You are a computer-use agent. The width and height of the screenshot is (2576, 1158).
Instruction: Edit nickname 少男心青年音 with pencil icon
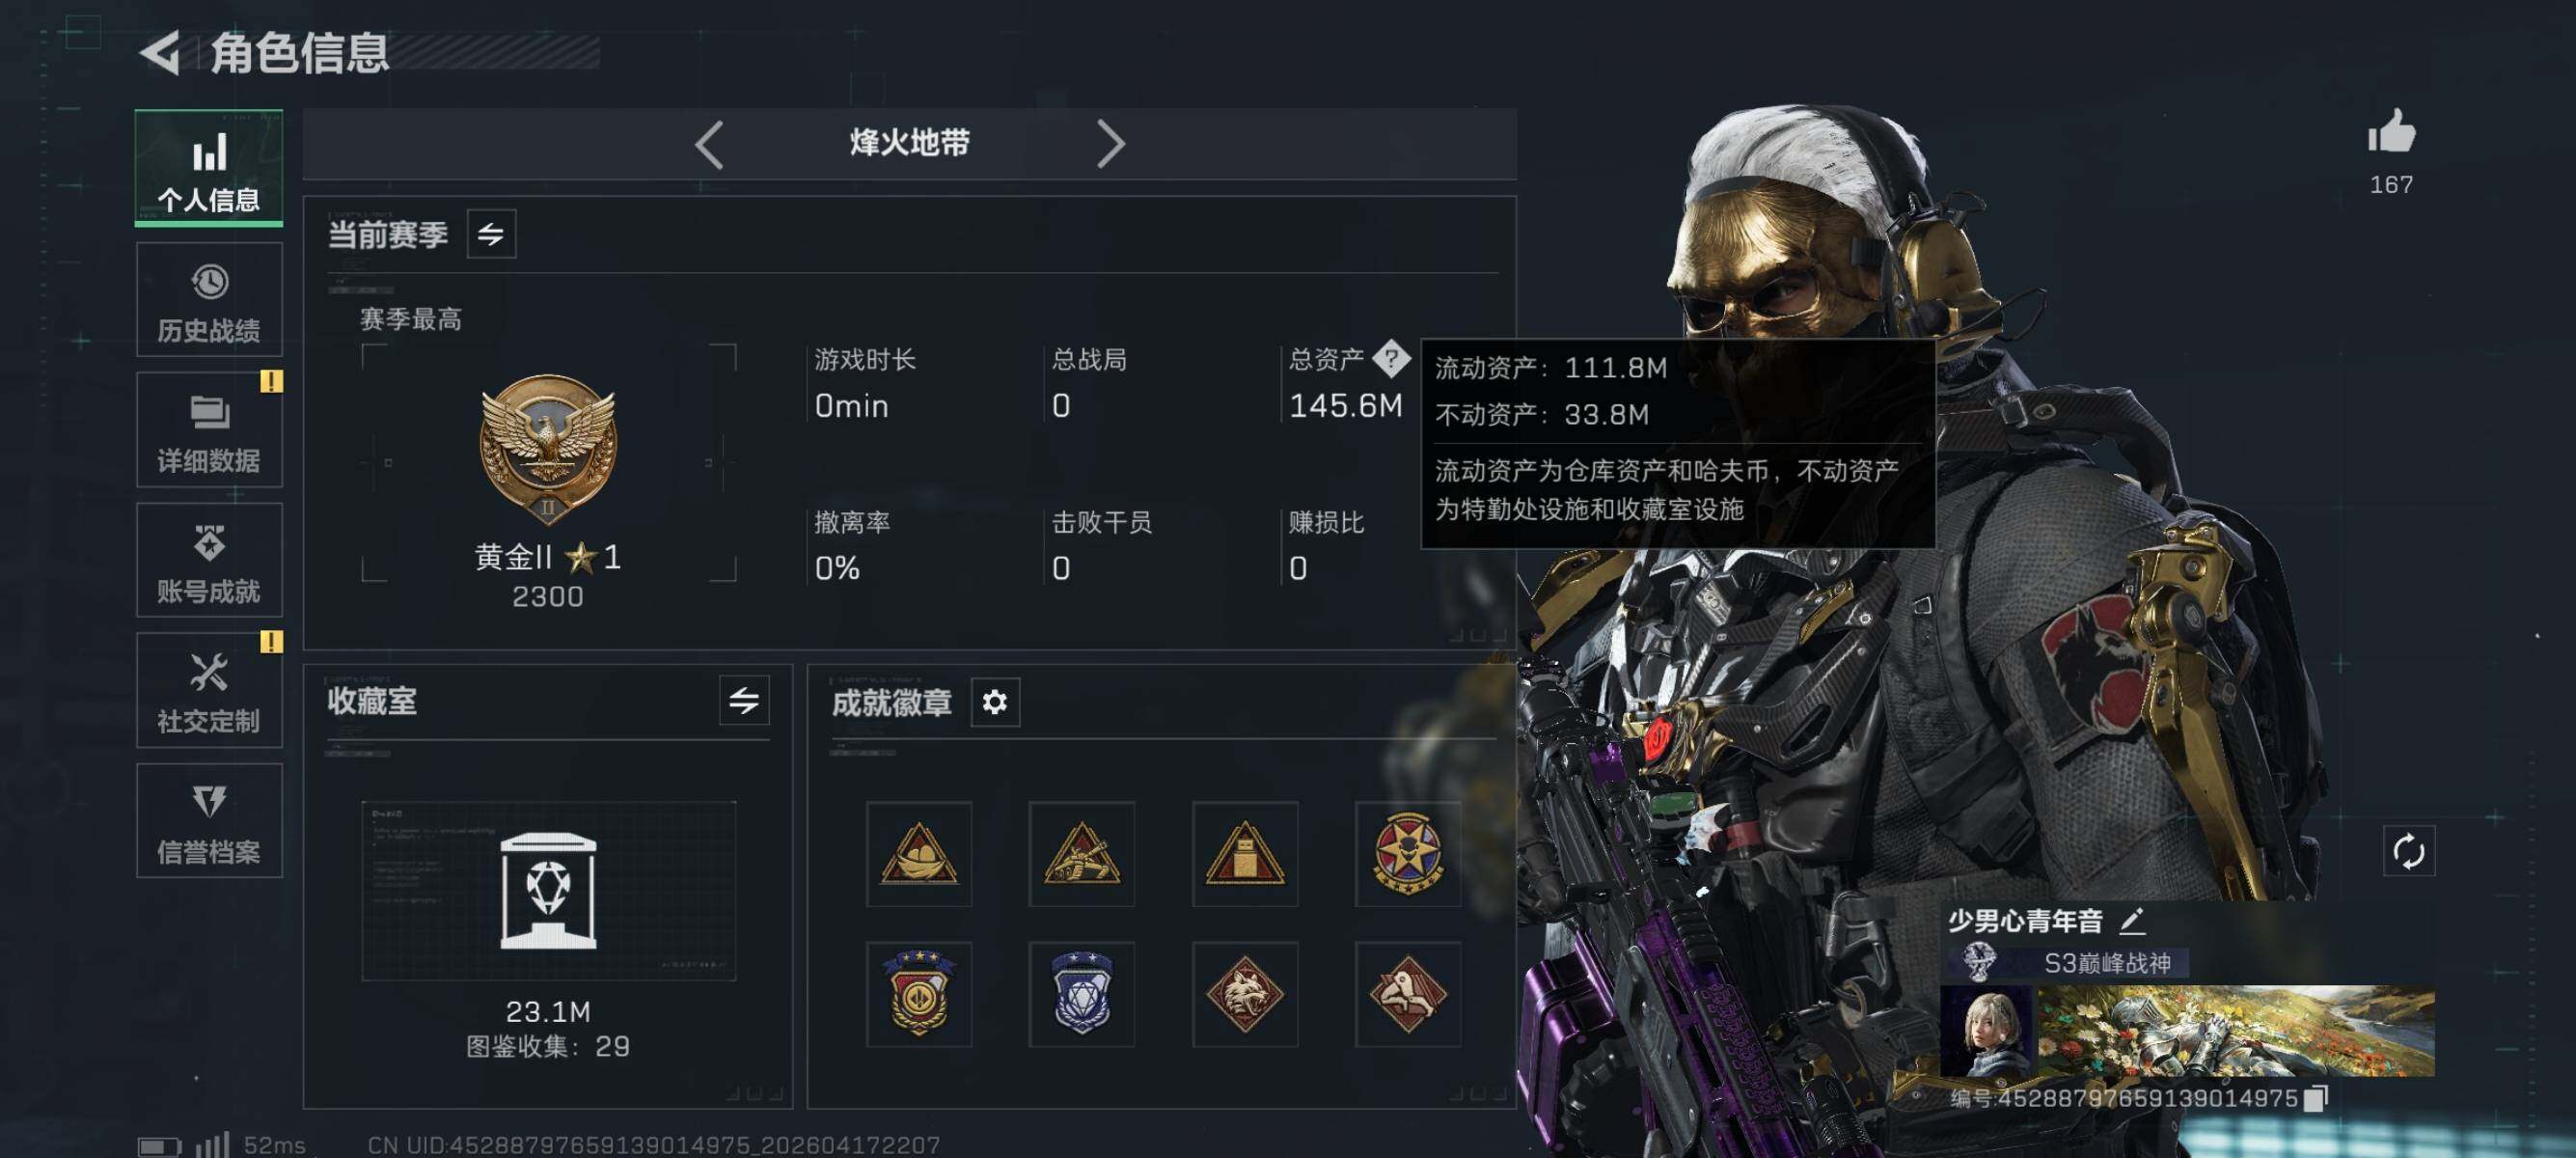point(2132,920)
